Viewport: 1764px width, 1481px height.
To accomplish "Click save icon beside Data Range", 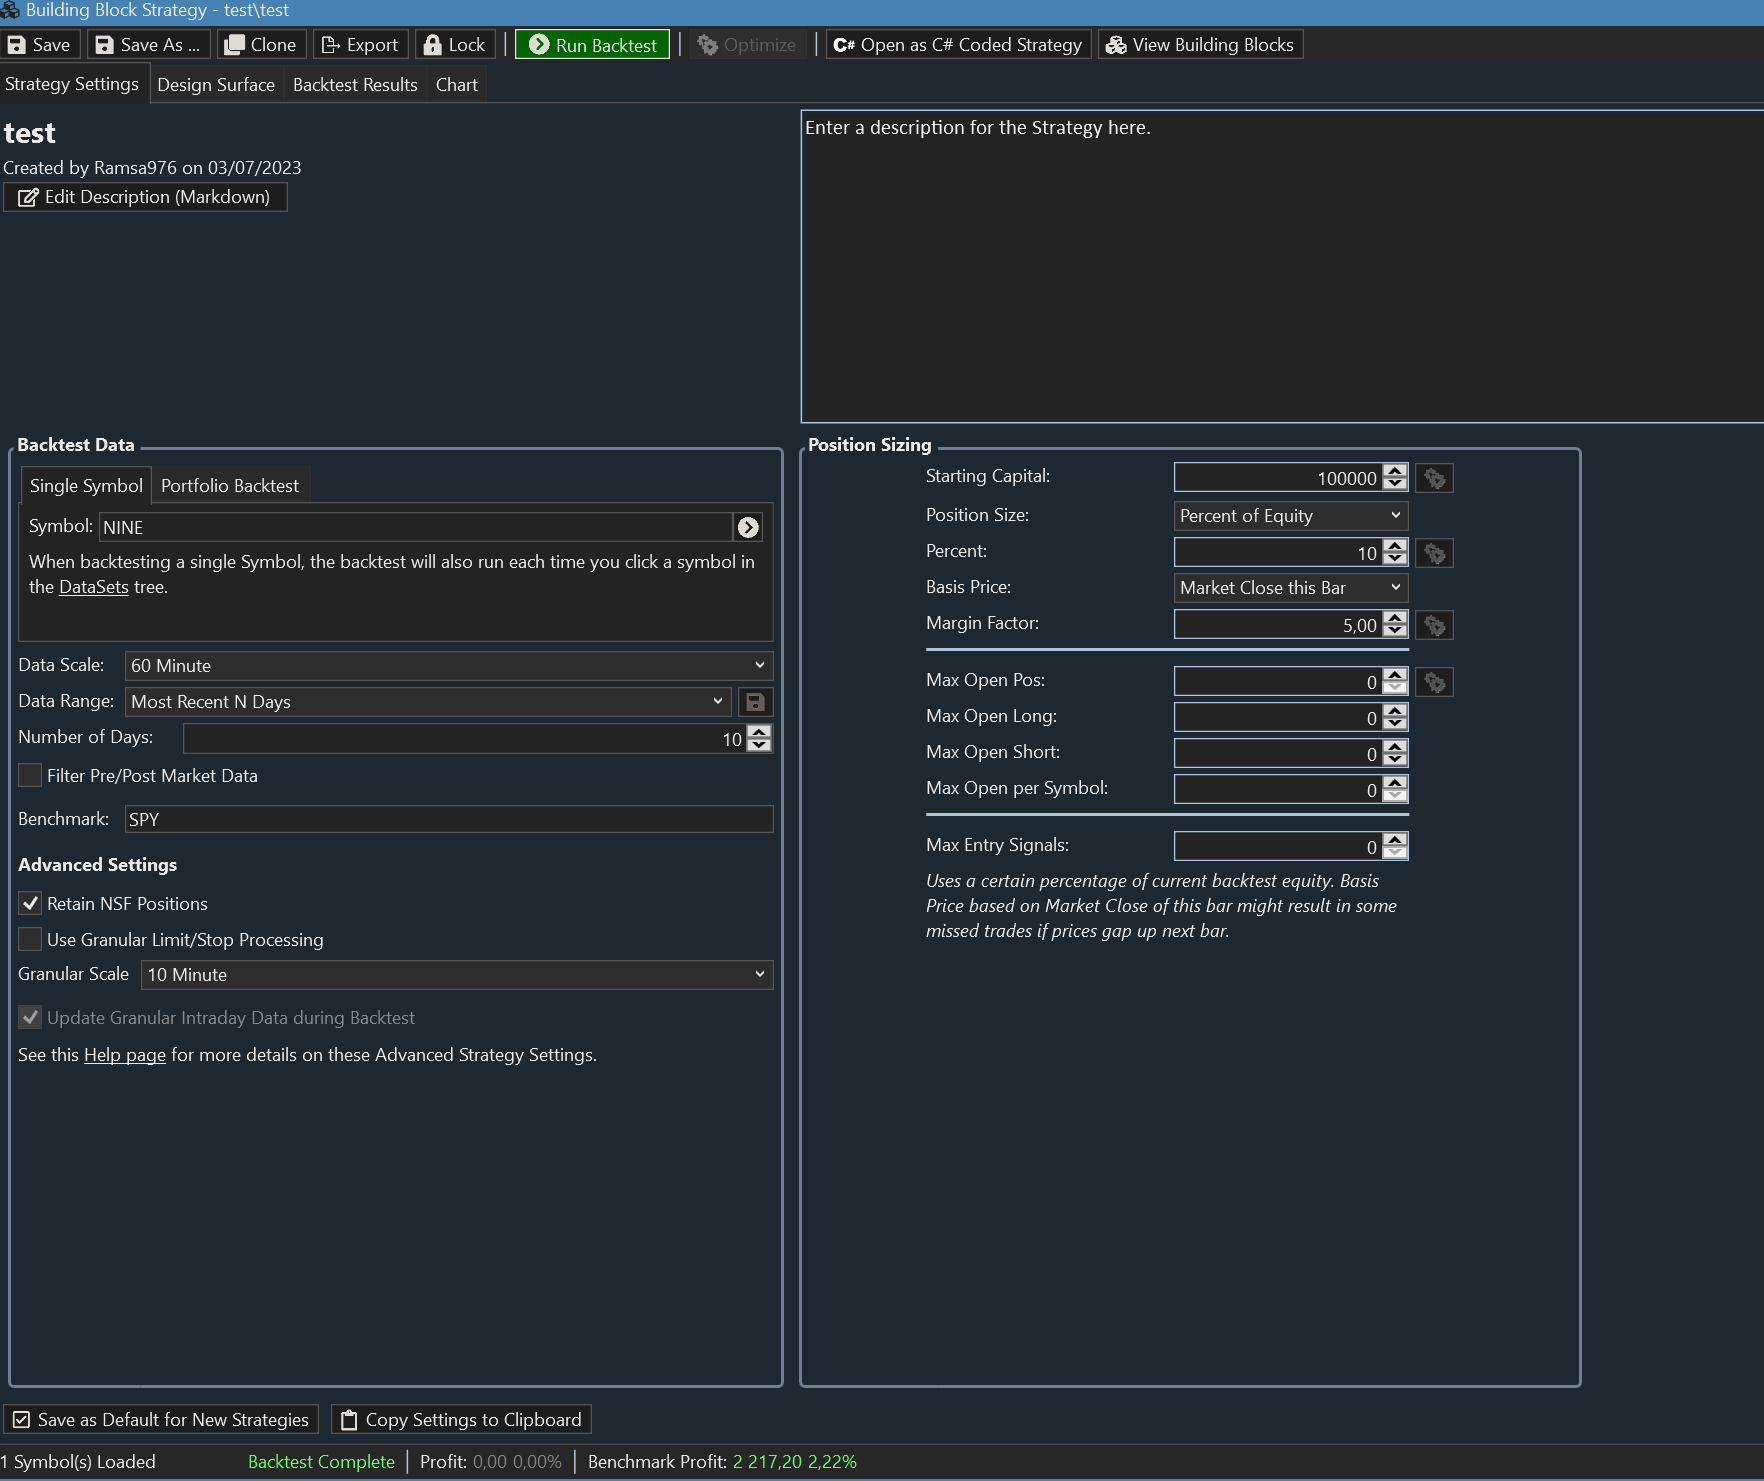I will pyautogui.click(x=755, y=702).
